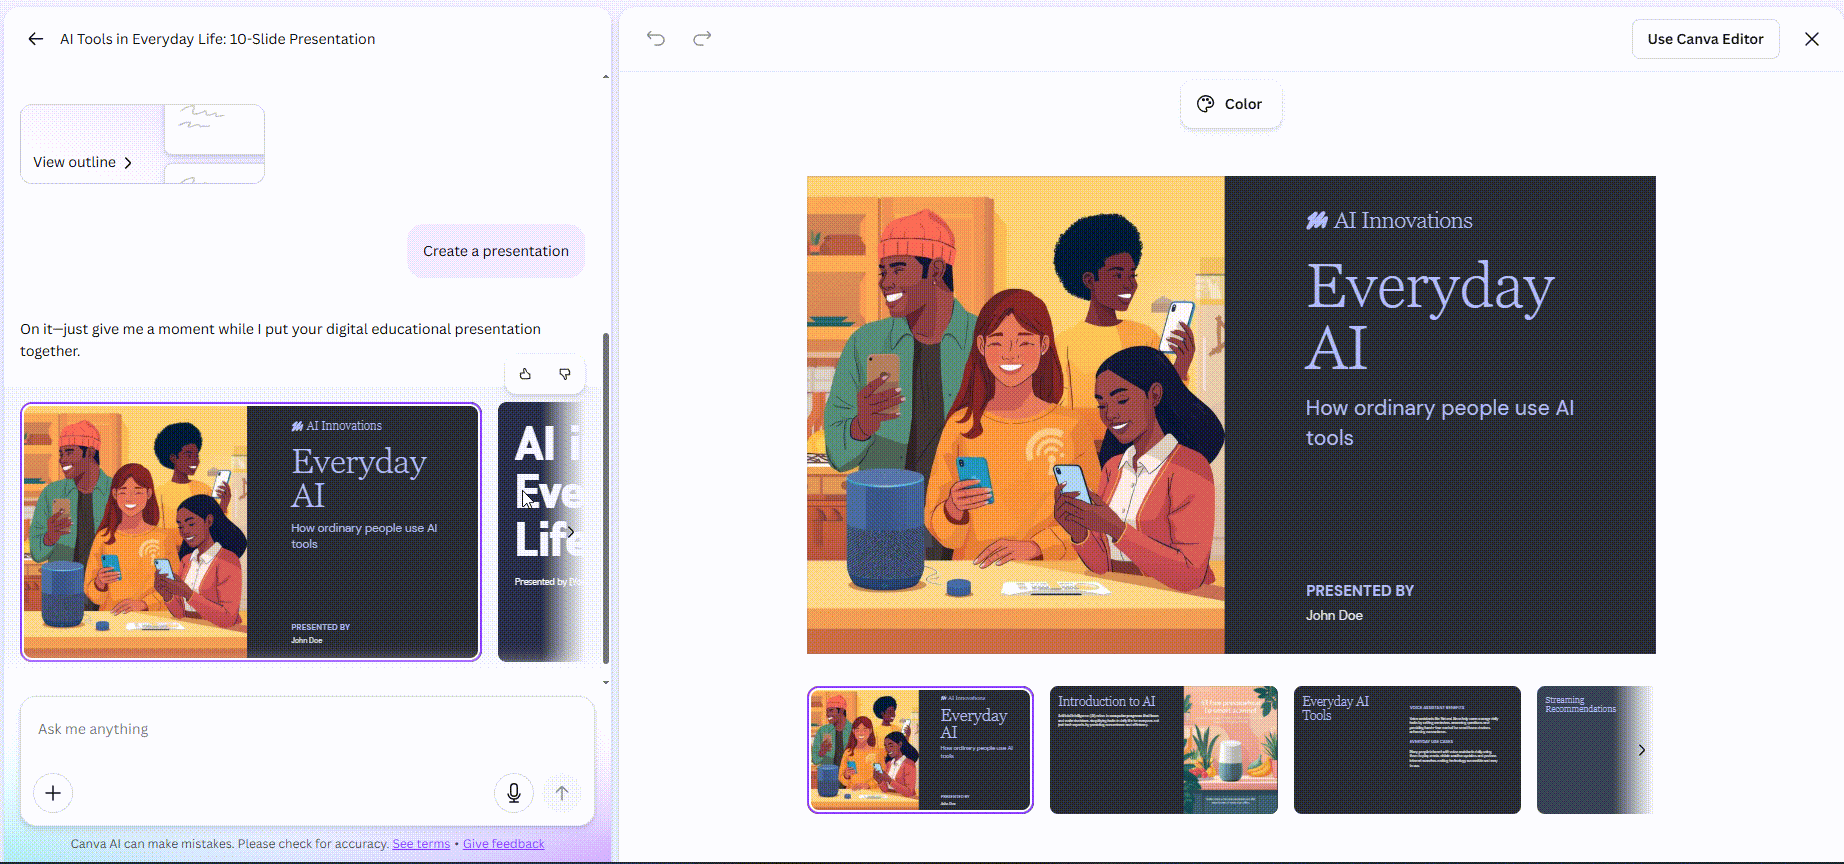Close the presentation preview panel
The height and width of the screenshot is (864, 1844).
tap(1811, 39)
